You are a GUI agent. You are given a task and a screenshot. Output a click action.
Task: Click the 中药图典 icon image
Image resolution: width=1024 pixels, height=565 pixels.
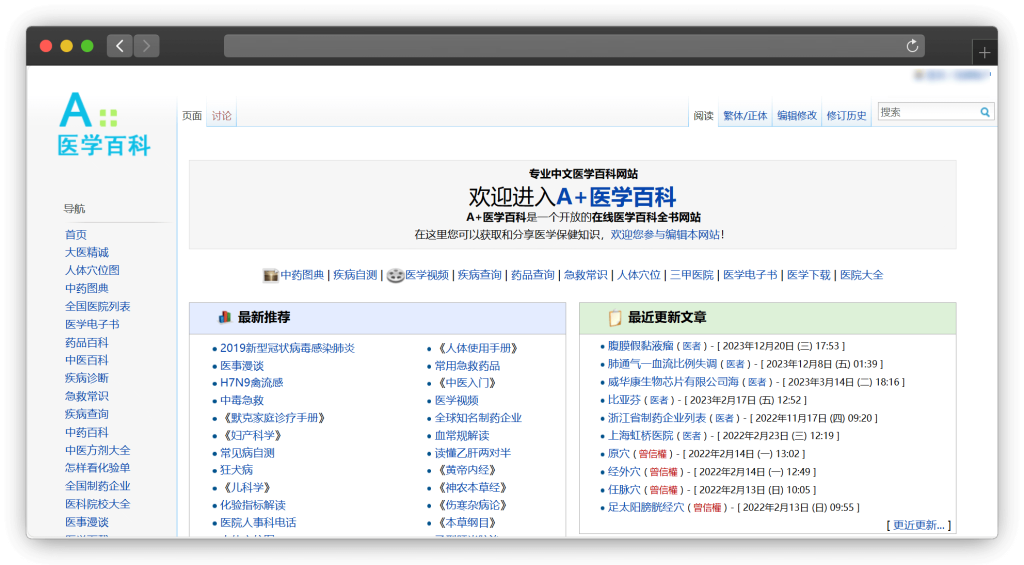[270, 275]
